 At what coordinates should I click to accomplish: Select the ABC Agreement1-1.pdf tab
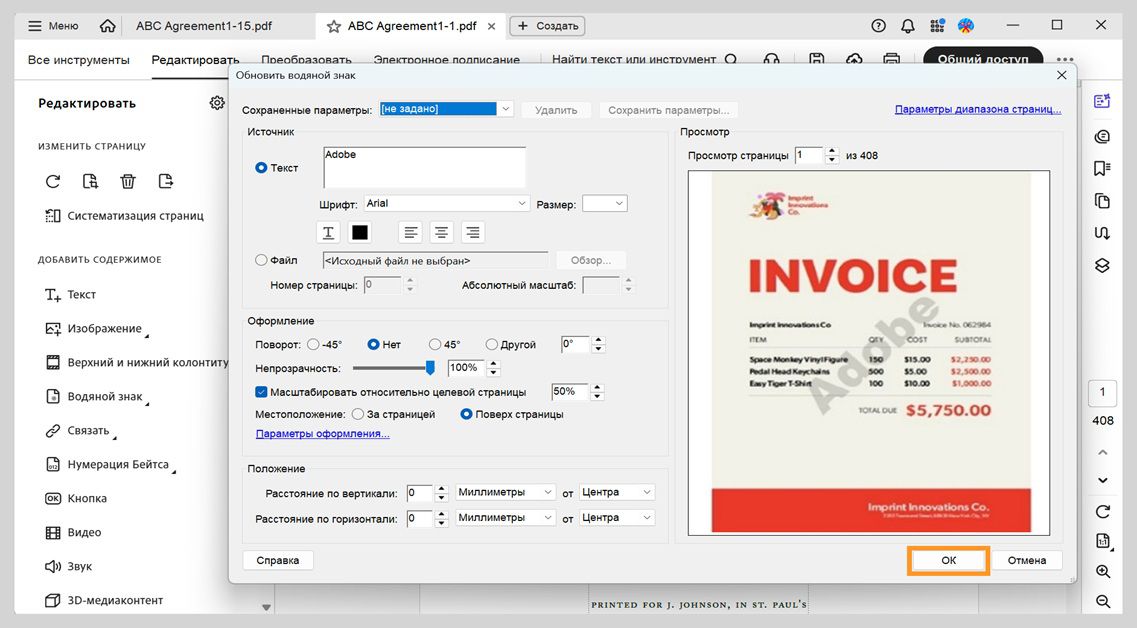point(411,26)
